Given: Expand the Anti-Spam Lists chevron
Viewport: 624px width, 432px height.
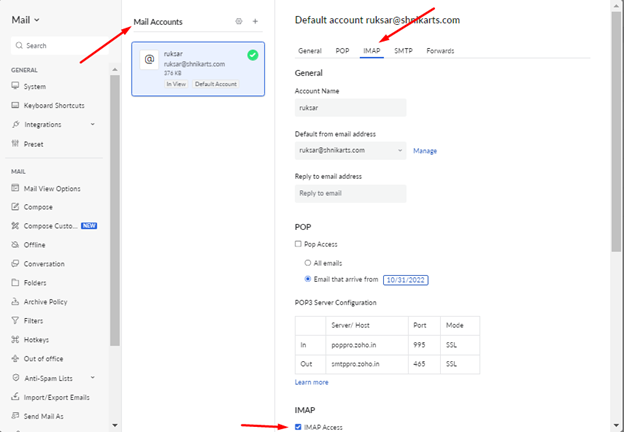Looking at the screenshot, I should coord(92,377).
